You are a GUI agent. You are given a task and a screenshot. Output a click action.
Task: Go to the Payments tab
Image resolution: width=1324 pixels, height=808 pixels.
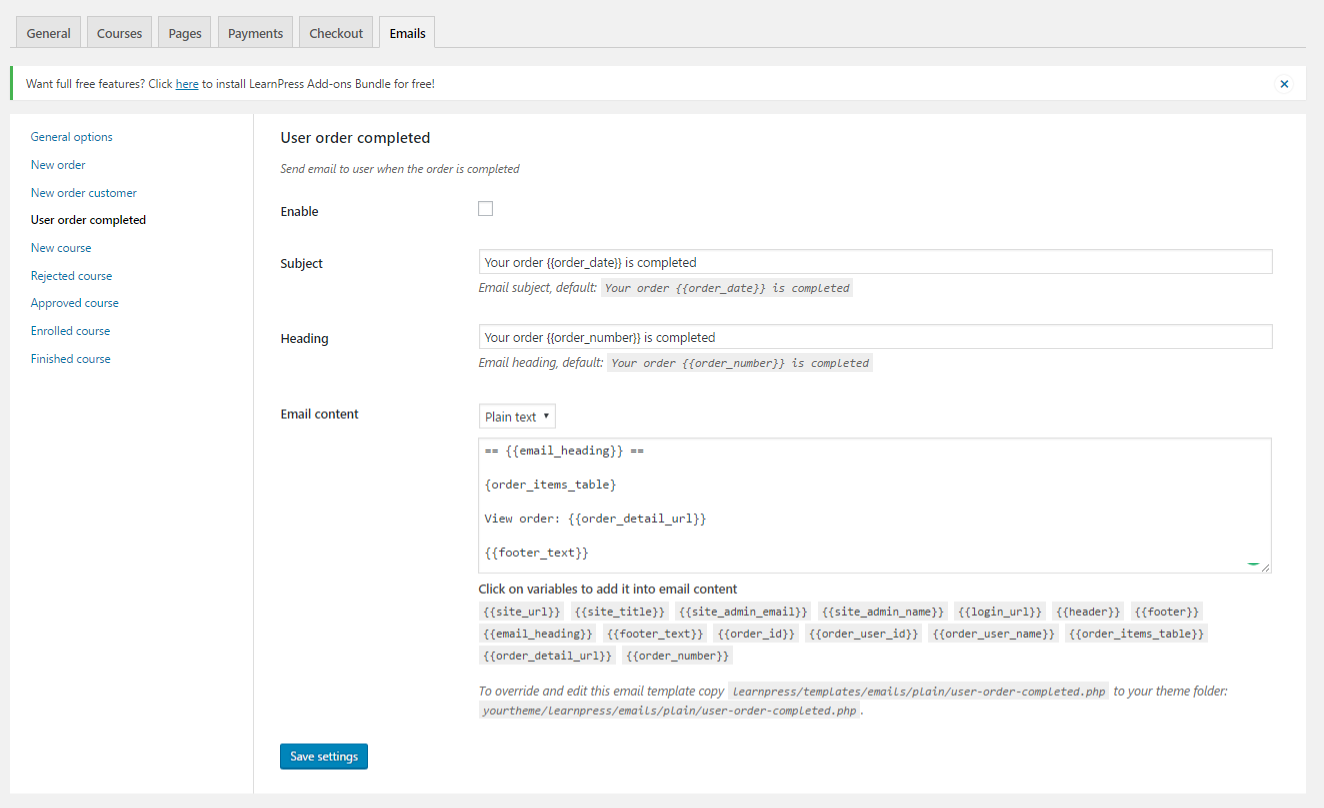(x=255, y=33)
